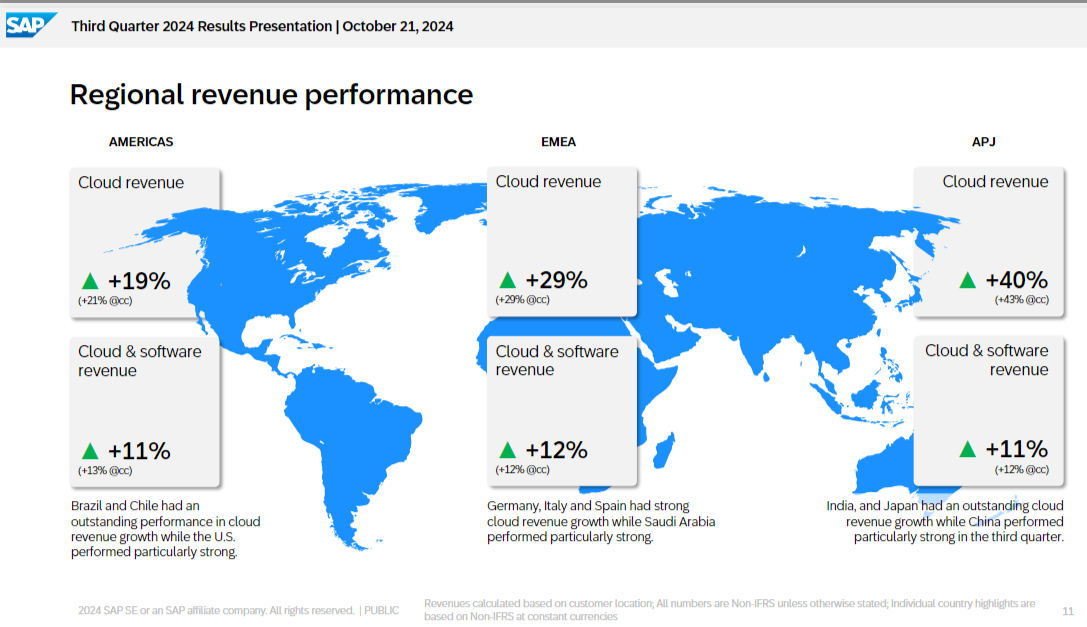Click the APJ Cloud revenue +40% figure
This screenshot has width=1087, height=627.
[1016, 280]
